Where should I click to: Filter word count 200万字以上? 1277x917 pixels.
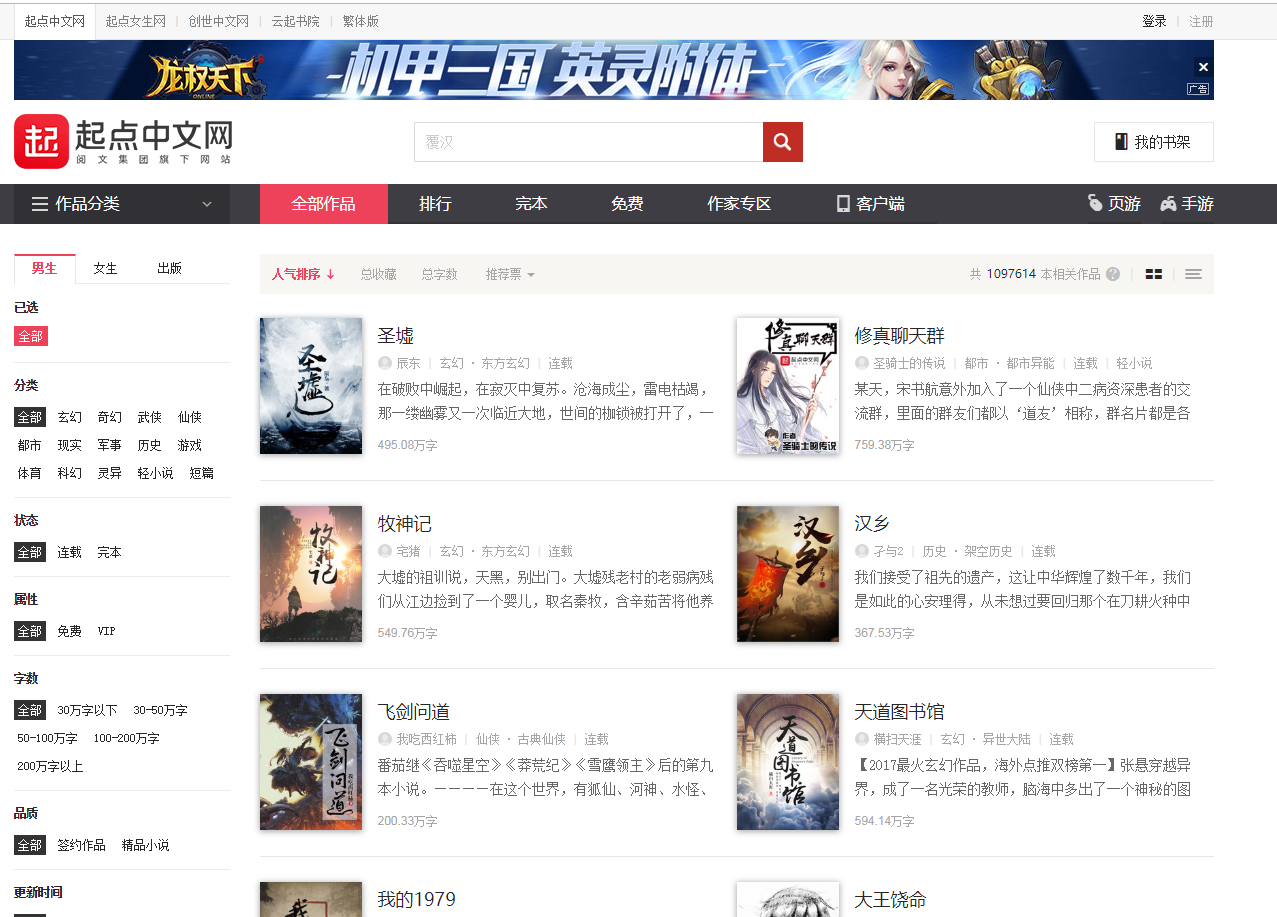coord(50,766)
